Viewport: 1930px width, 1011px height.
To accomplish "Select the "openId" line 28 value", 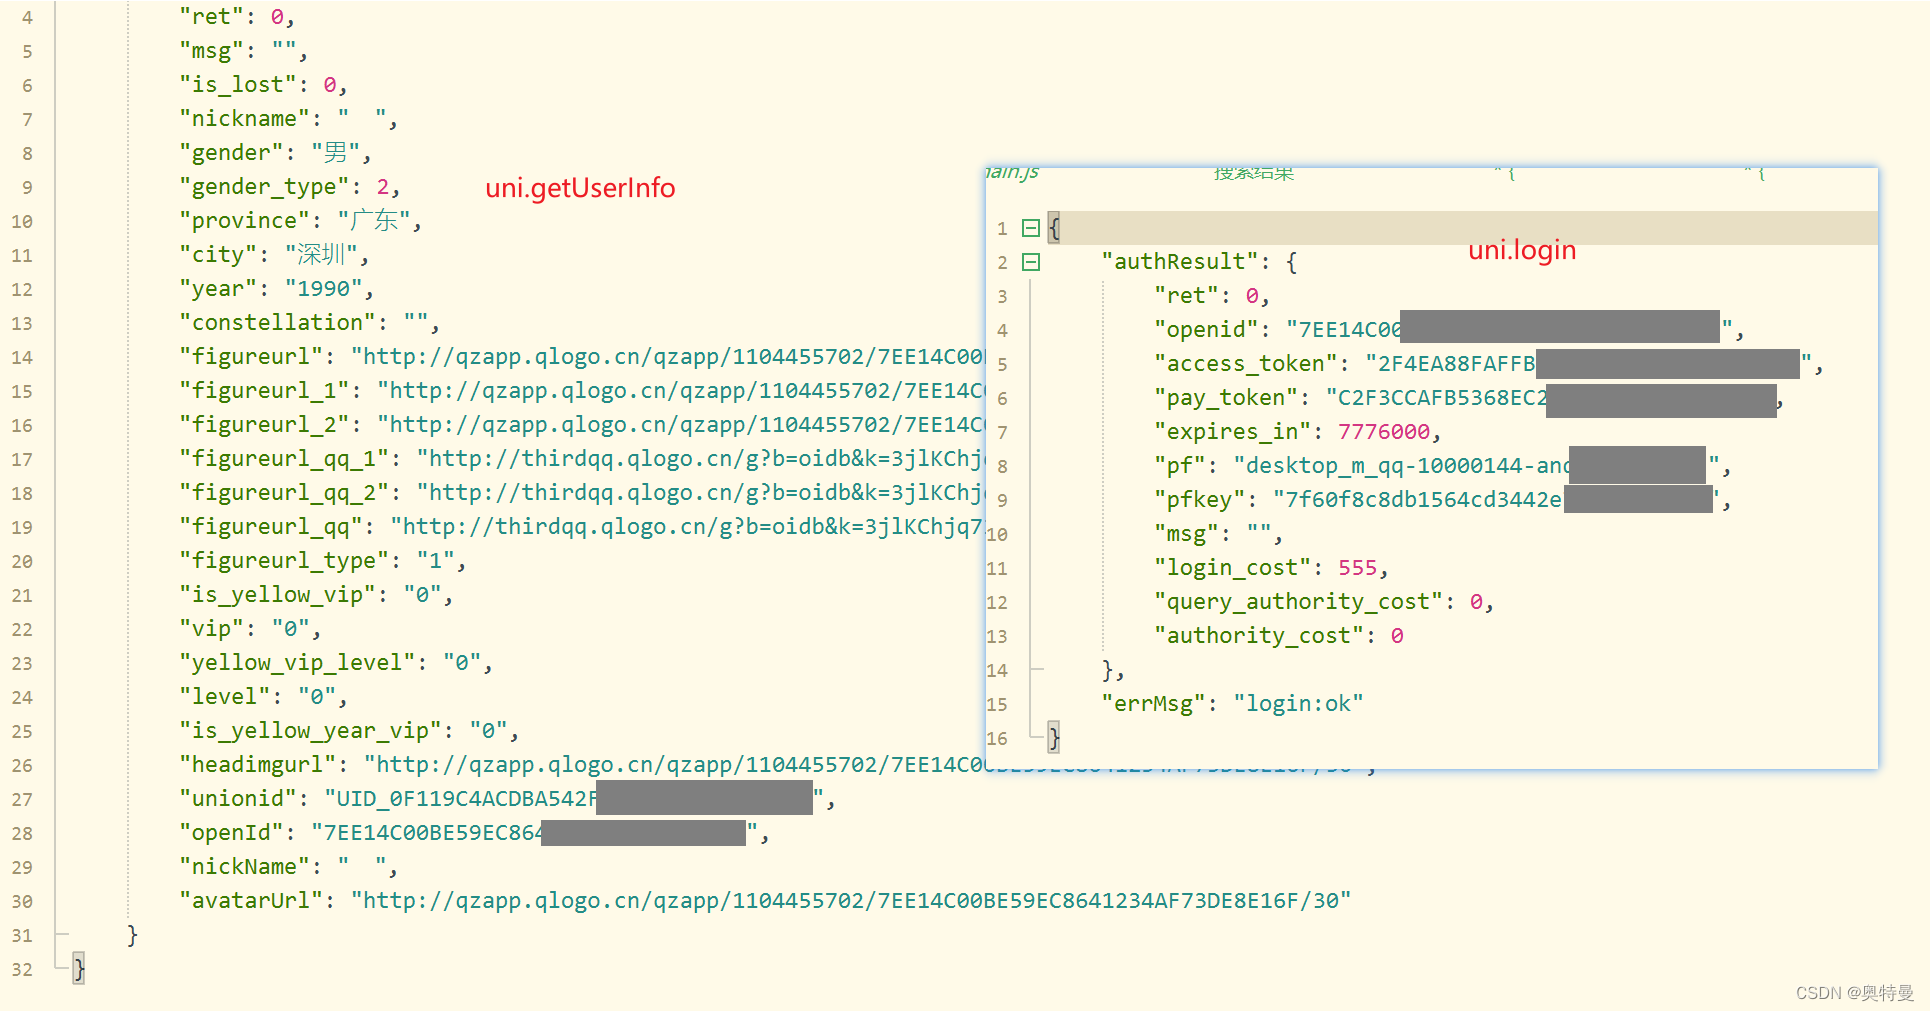I will [534, 833].
